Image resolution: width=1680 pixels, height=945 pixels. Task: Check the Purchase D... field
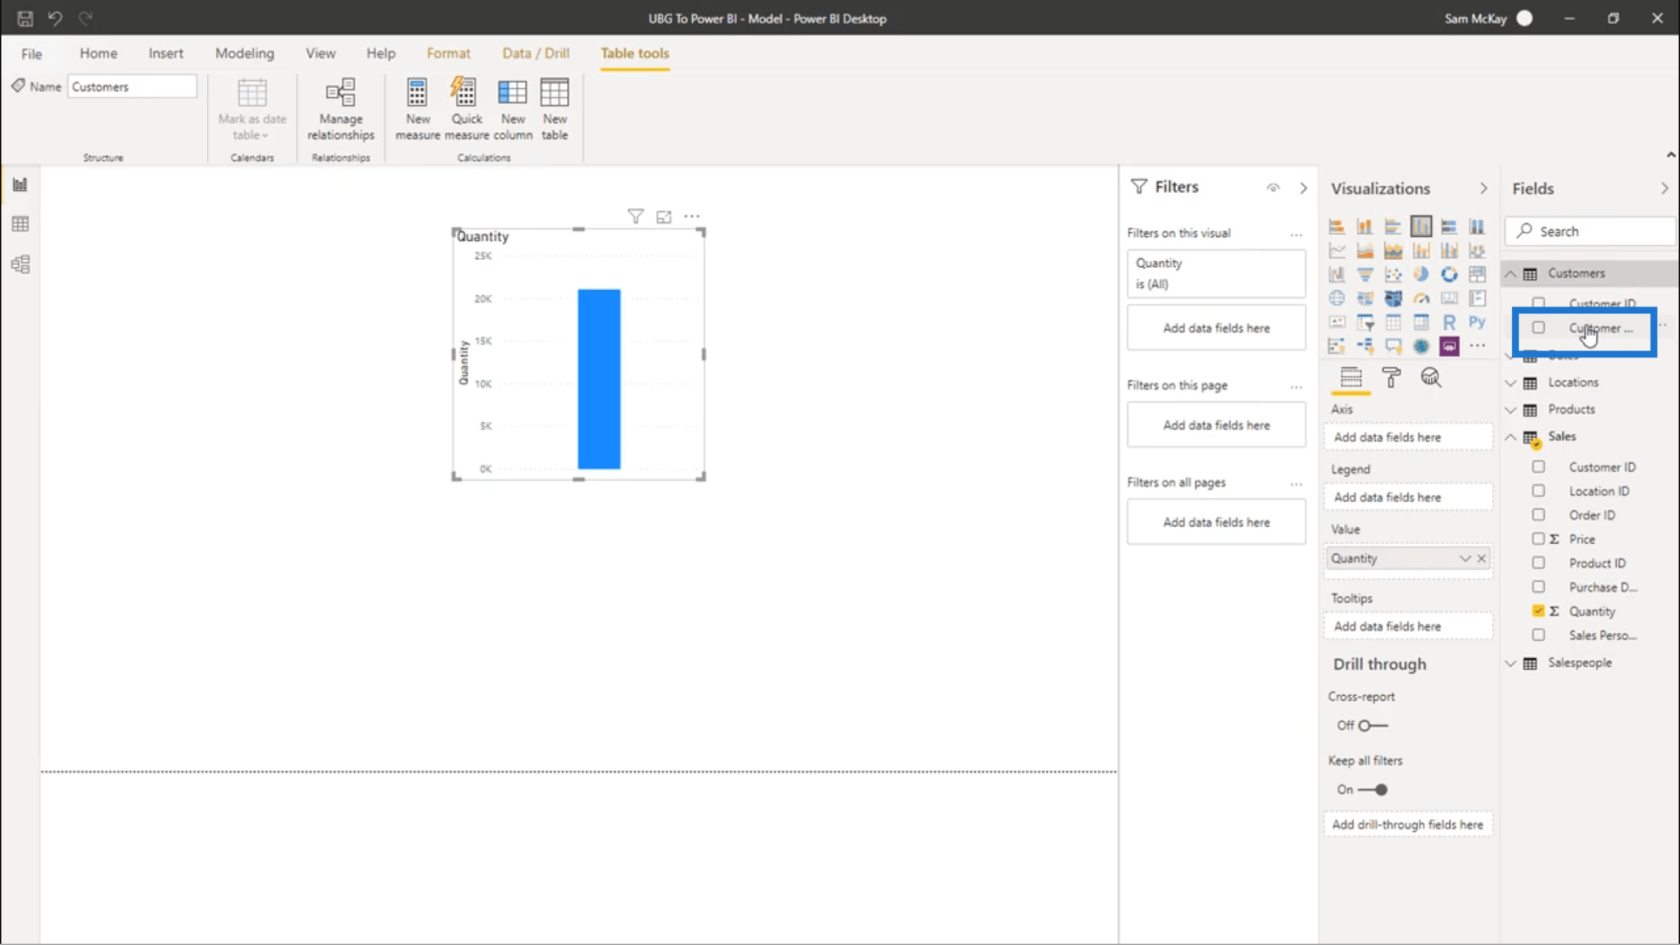click(x=1538, y=587)
